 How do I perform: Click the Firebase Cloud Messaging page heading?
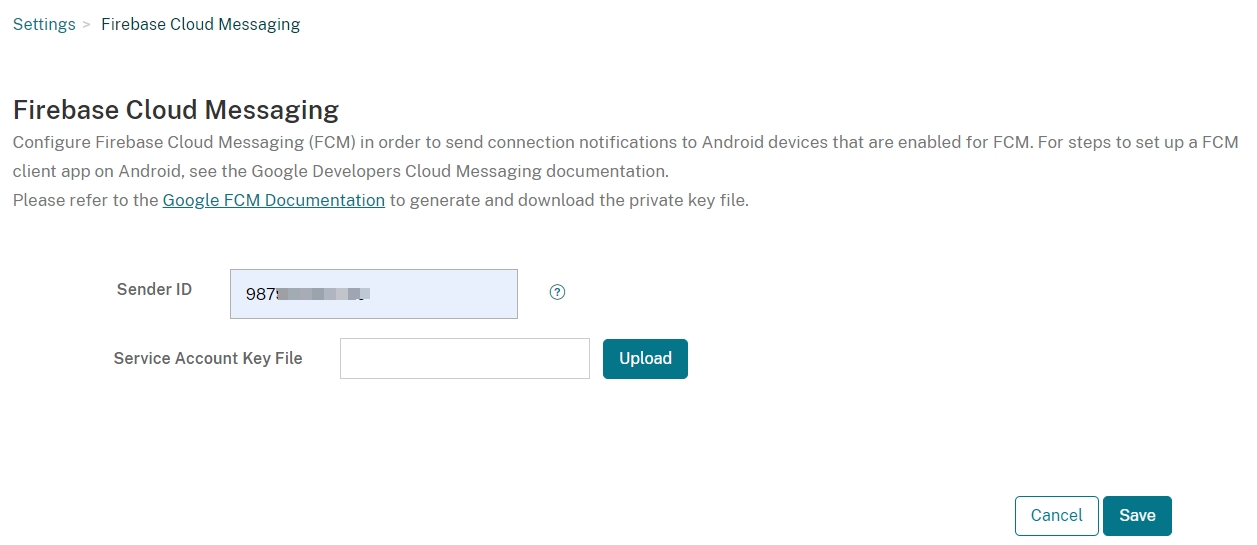[176, 109]
